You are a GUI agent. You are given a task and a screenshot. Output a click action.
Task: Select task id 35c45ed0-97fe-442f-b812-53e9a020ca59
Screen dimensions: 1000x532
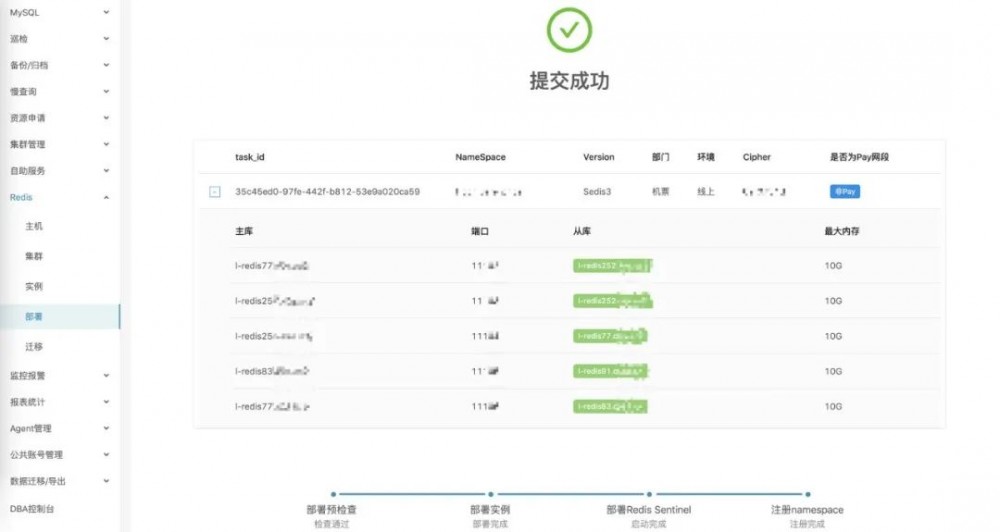coord(327,191)
